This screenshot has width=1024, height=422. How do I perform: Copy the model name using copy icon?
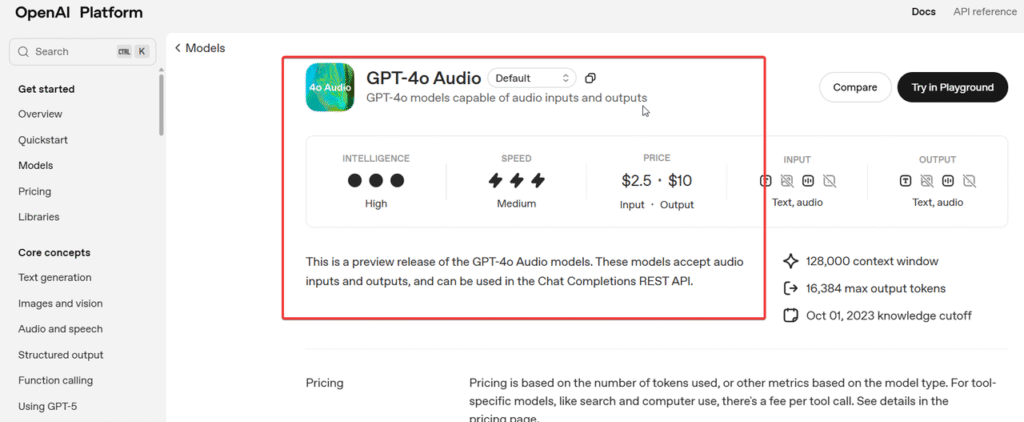[x=590, y=78]
